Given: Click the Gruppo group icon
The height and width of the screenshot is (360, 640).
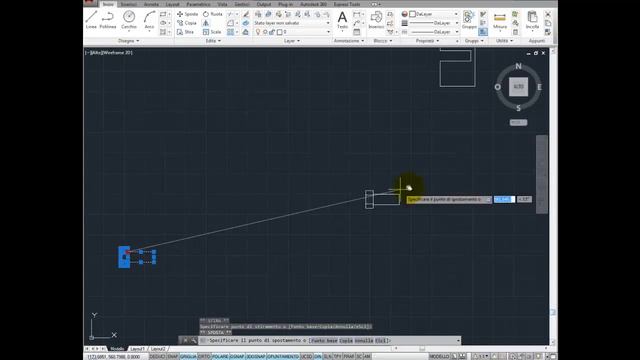Looking at the screenshot, I should (x=469, y=20).
